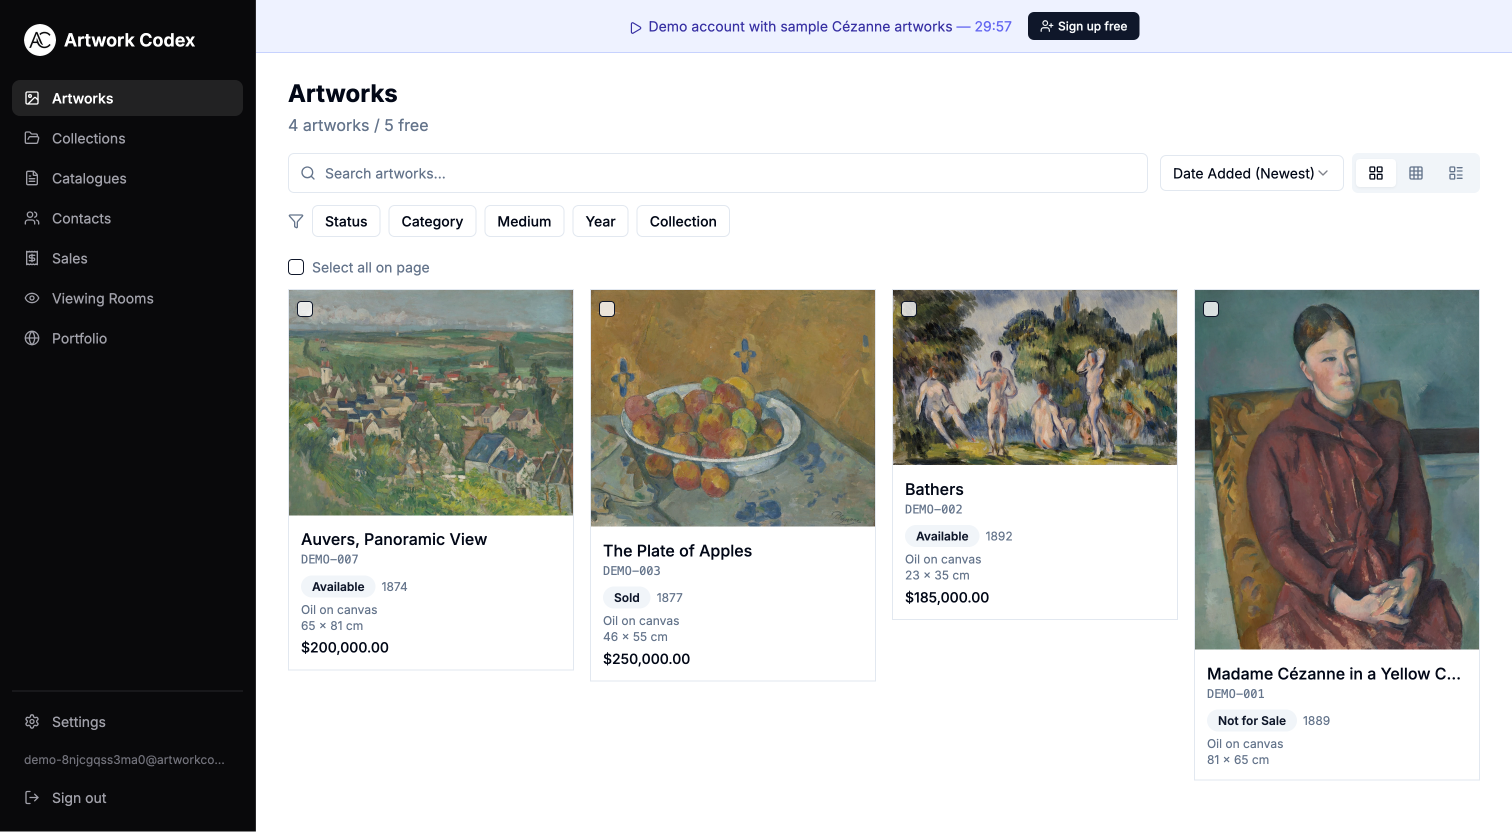
Task: Open the Status filter
Action: click(x=345, y=221)
